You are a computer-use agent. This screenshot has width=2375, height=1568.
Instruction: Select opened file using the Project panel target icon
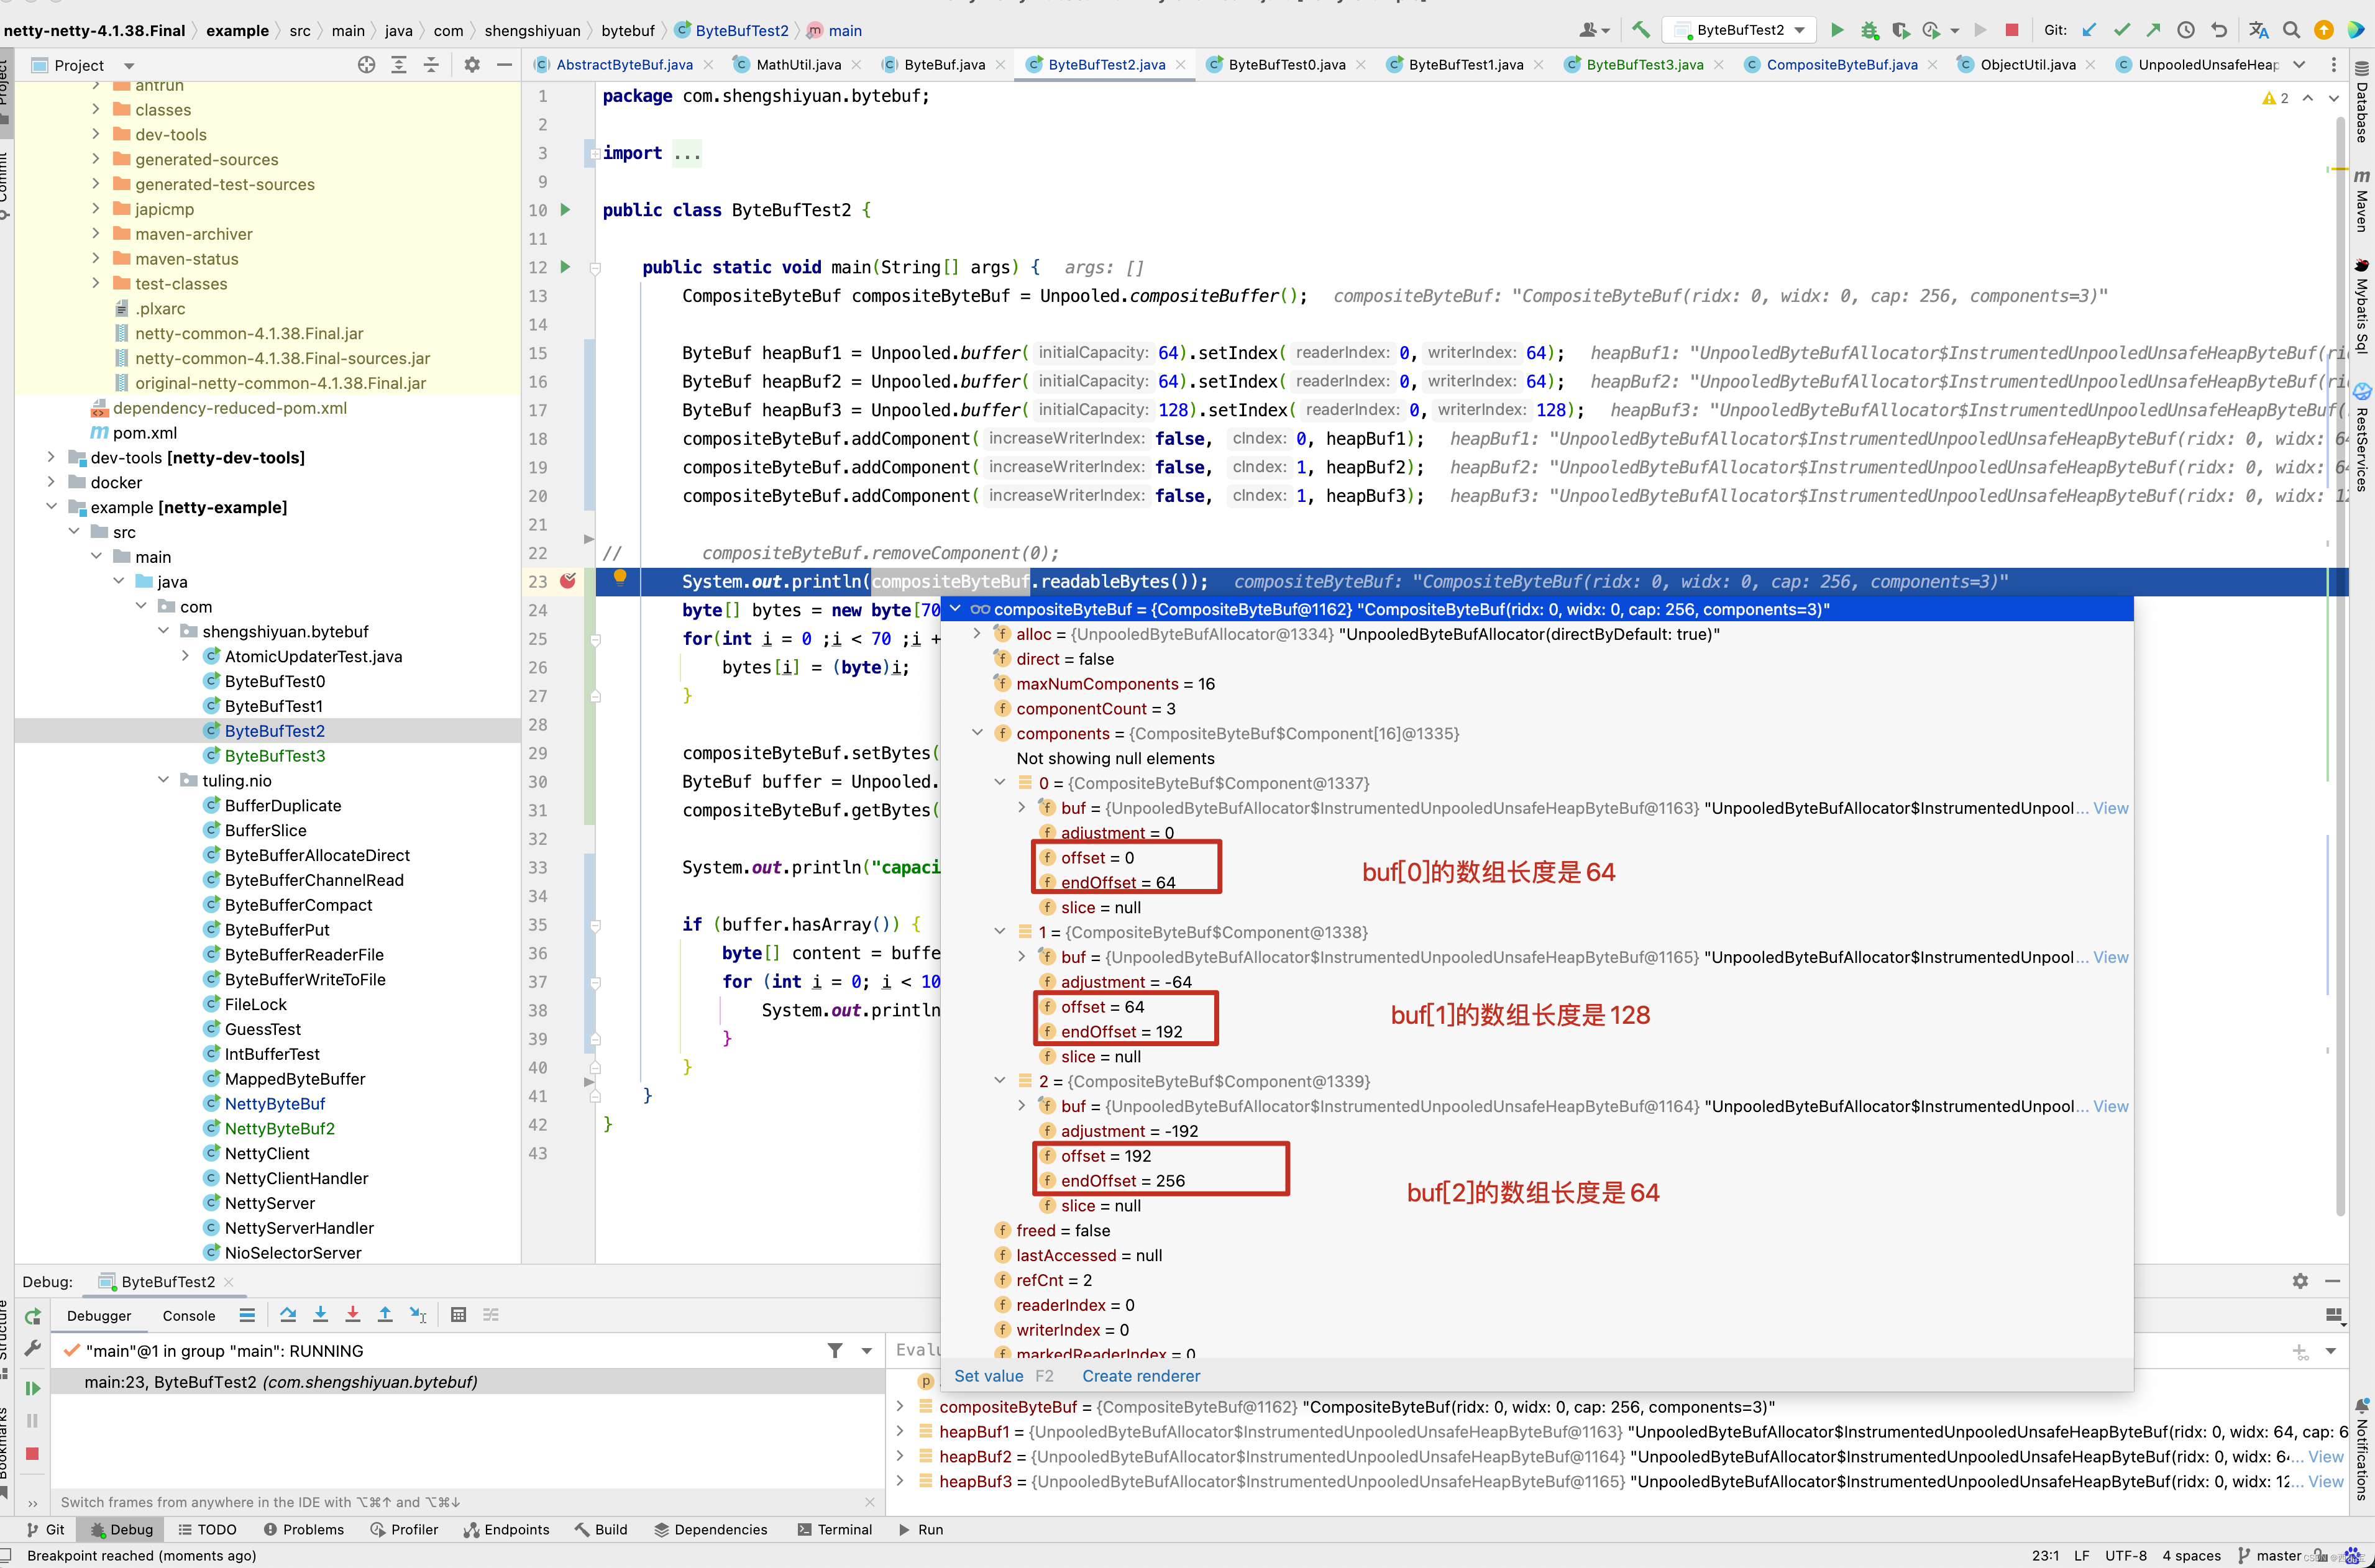click(x=367, y=65)
